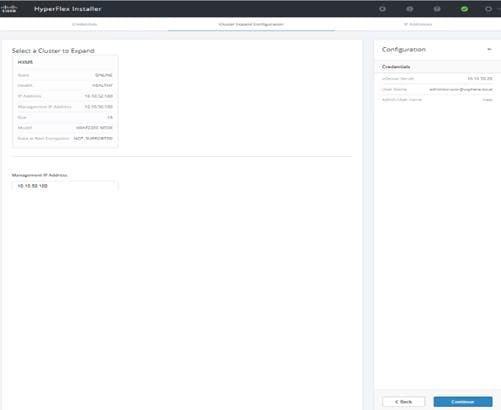This screenshot has height=410, width=501.
Task: Click the vCenter Server row in Configuration
Action: click(x=437, y=79)
